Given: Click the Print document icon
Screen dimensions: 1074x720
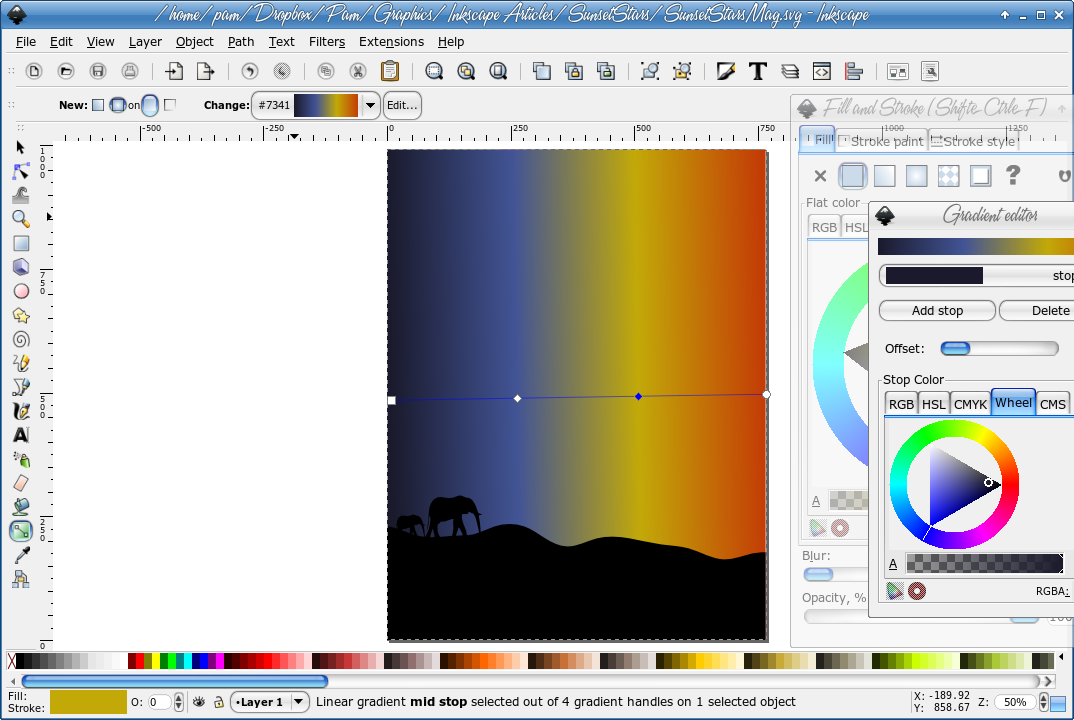Looking at the screenshot, I should click(x=130, y=71).
